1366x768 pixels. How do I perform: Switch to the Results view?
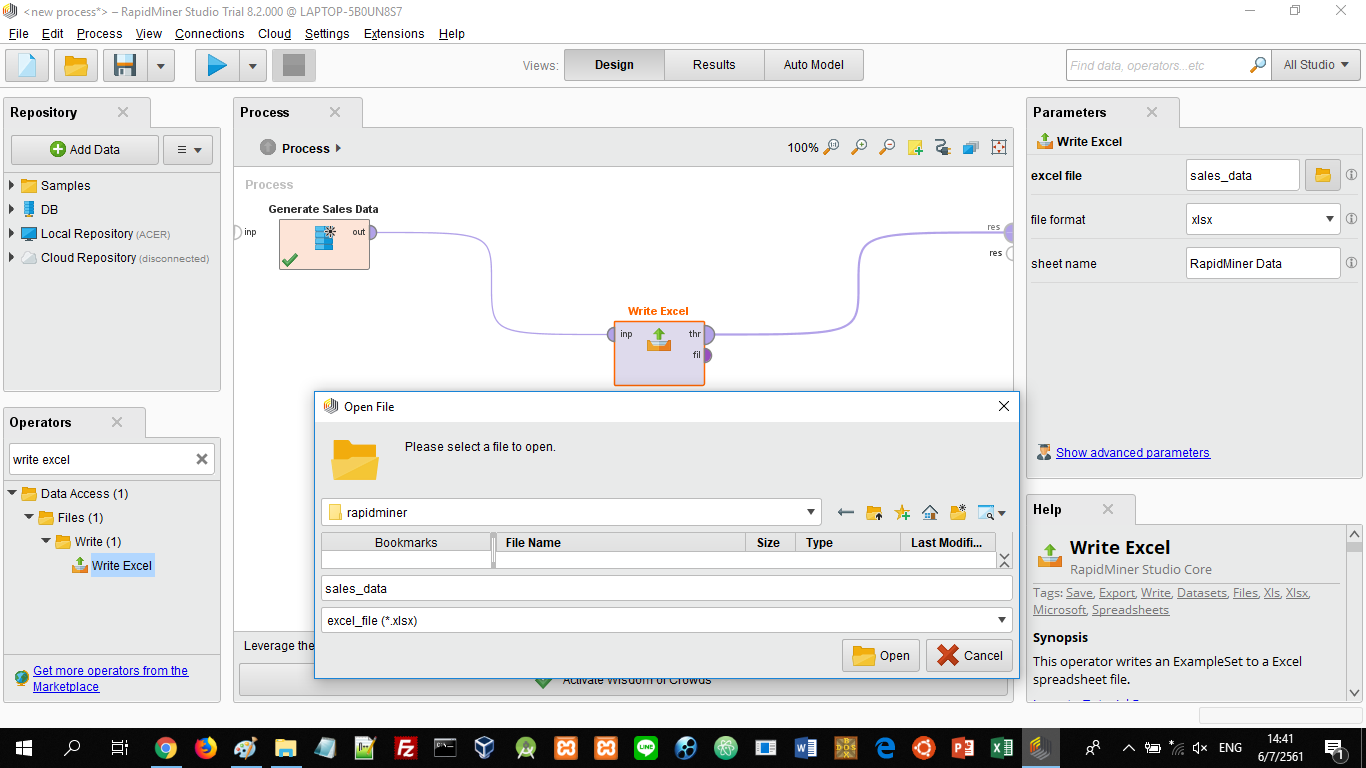tap(714, 65)
